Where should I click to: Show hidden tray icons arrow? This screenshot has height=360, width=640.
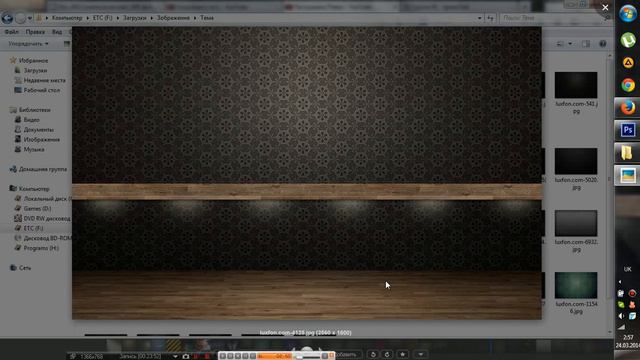tap(620, 282)
